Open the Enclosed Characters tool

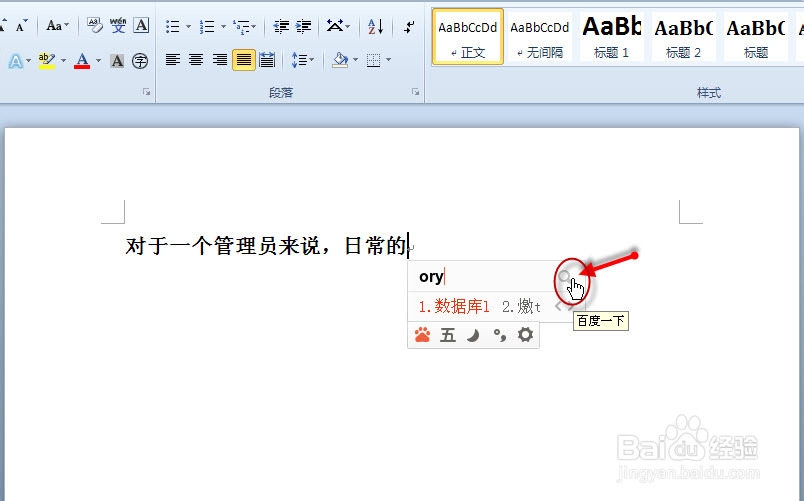click(140, 61)
